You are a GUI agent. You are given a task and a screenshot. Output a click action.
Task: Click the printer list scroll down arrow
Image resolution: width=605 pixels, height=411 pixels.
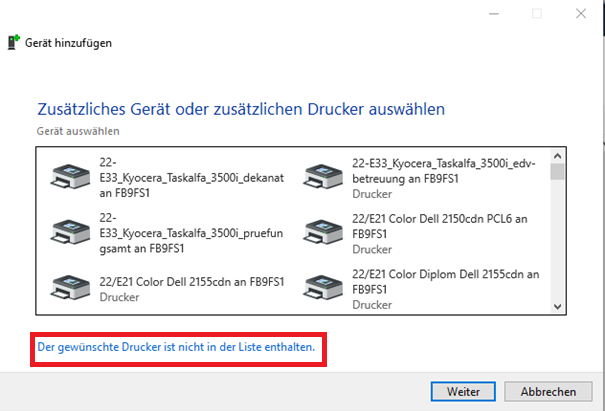(557, 306)
